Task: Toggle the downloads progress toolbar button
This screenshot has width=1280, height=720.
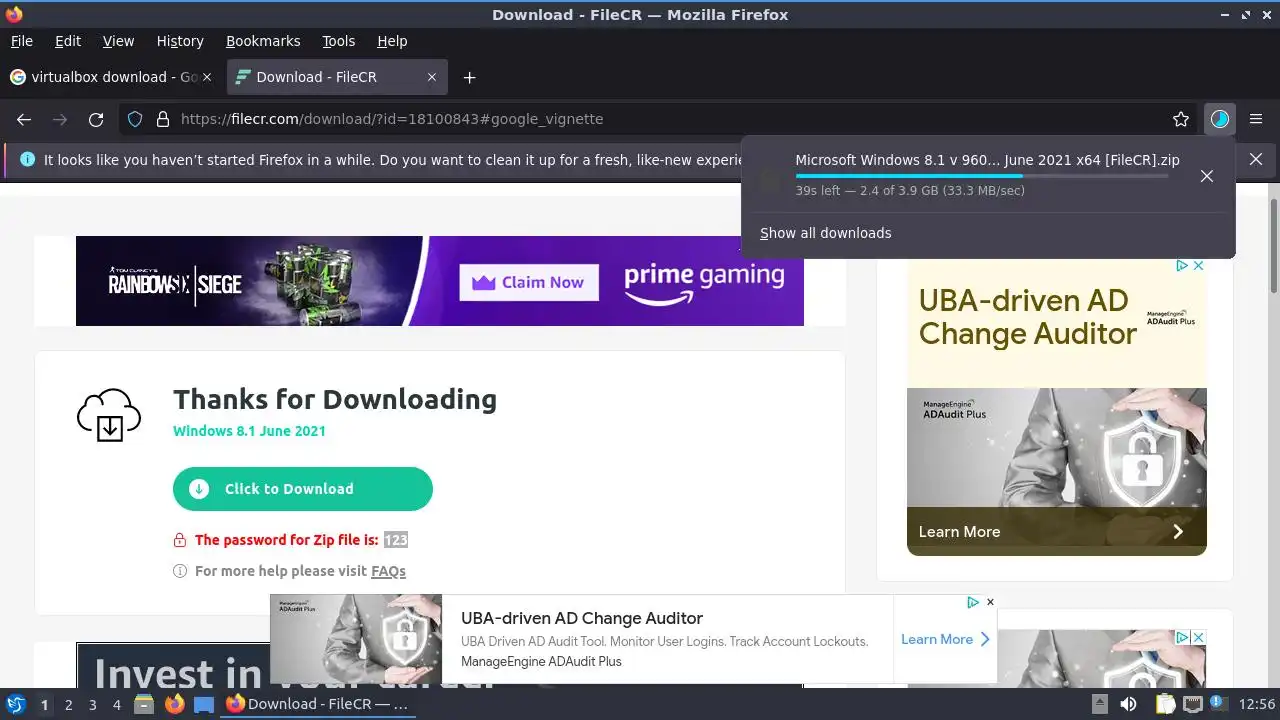Action: [1219, 119]
